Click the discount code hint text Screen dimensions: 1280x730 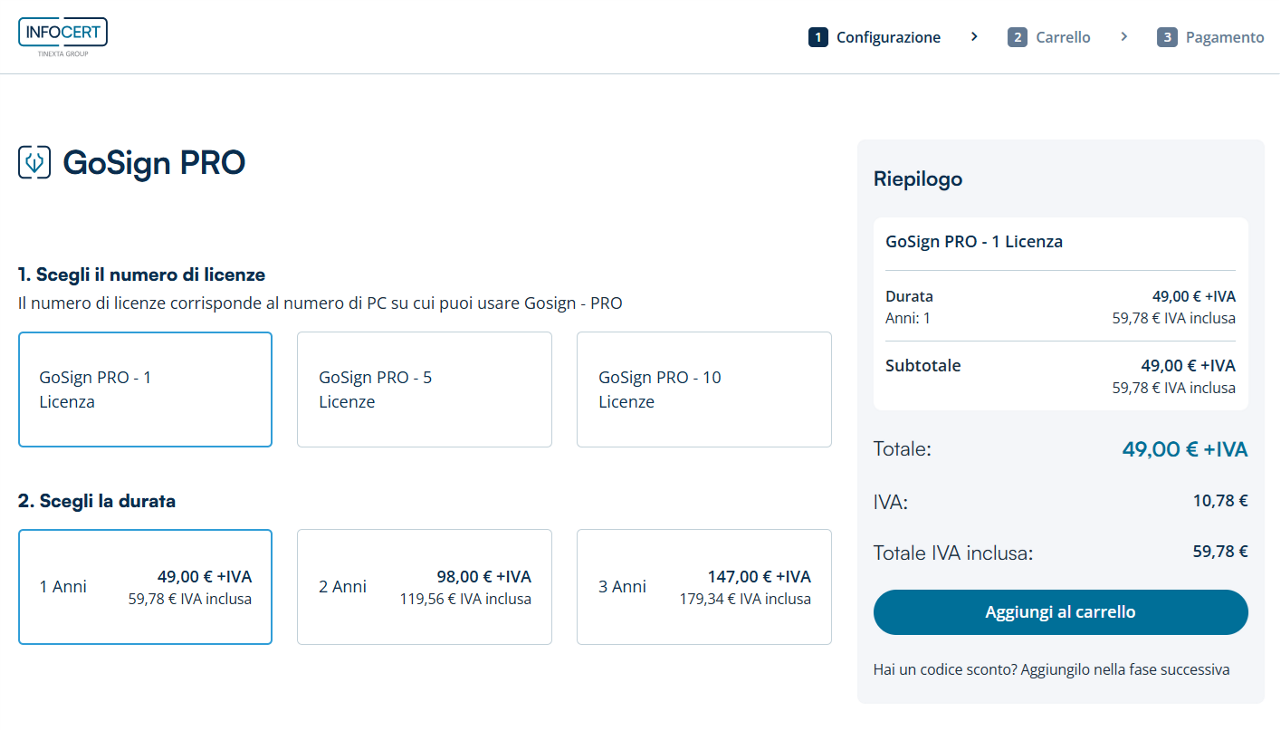1051,670
